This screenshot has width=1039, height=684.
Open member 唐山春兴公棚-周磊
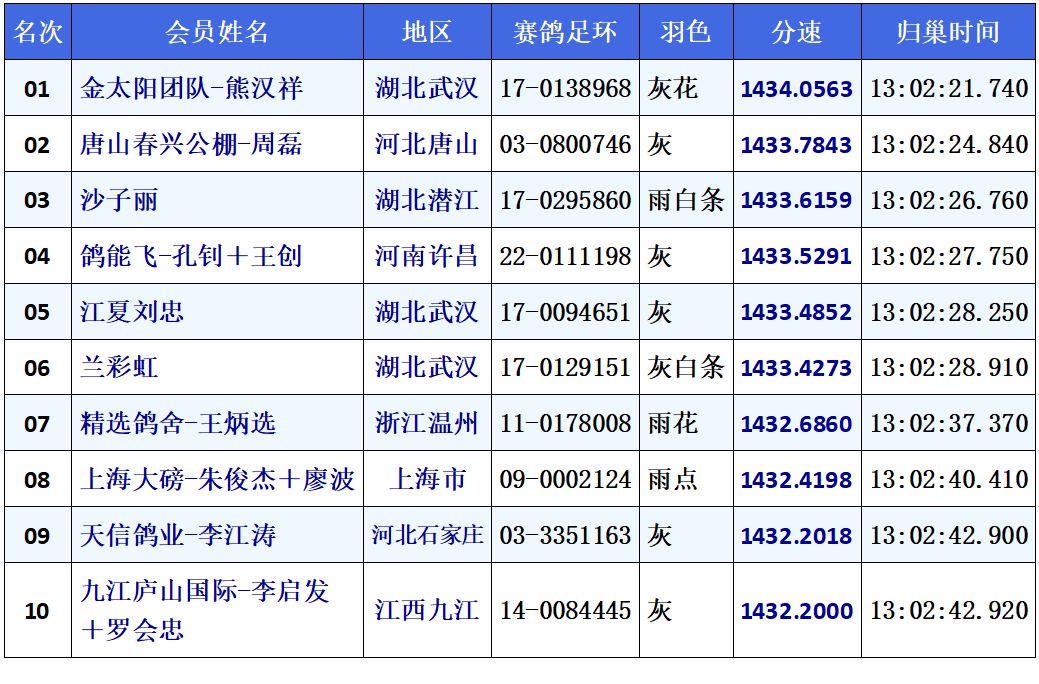pos(191,145)
